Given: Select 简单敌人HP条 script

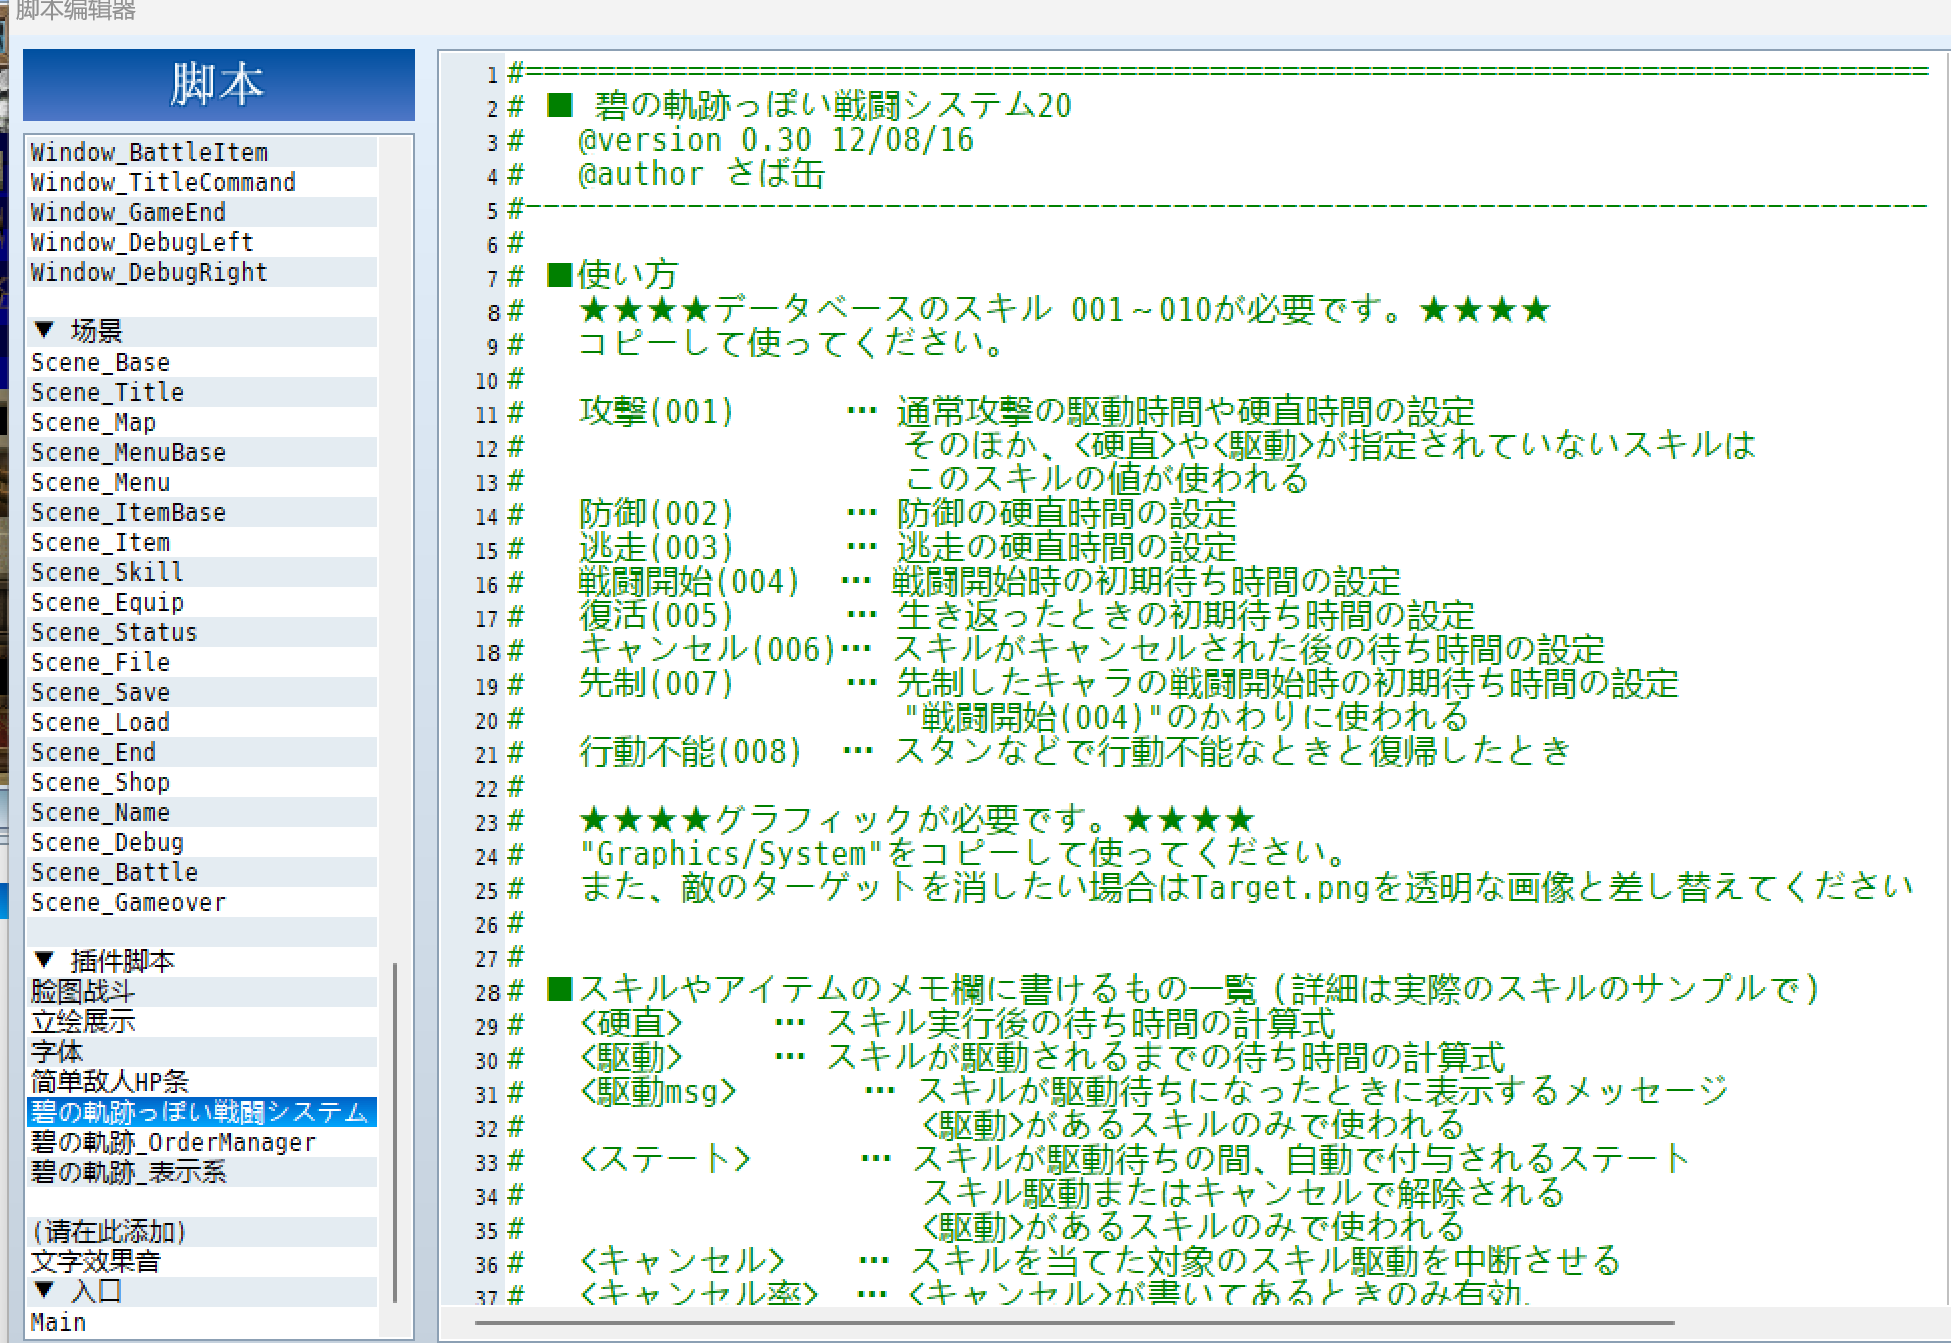Looking at the screenshot, I should tap(202, 1081).
